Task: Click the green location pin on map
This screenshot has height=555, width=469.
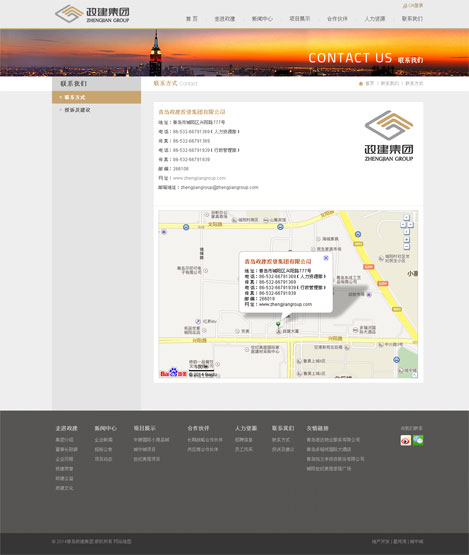Action: [x=278, y=324]
